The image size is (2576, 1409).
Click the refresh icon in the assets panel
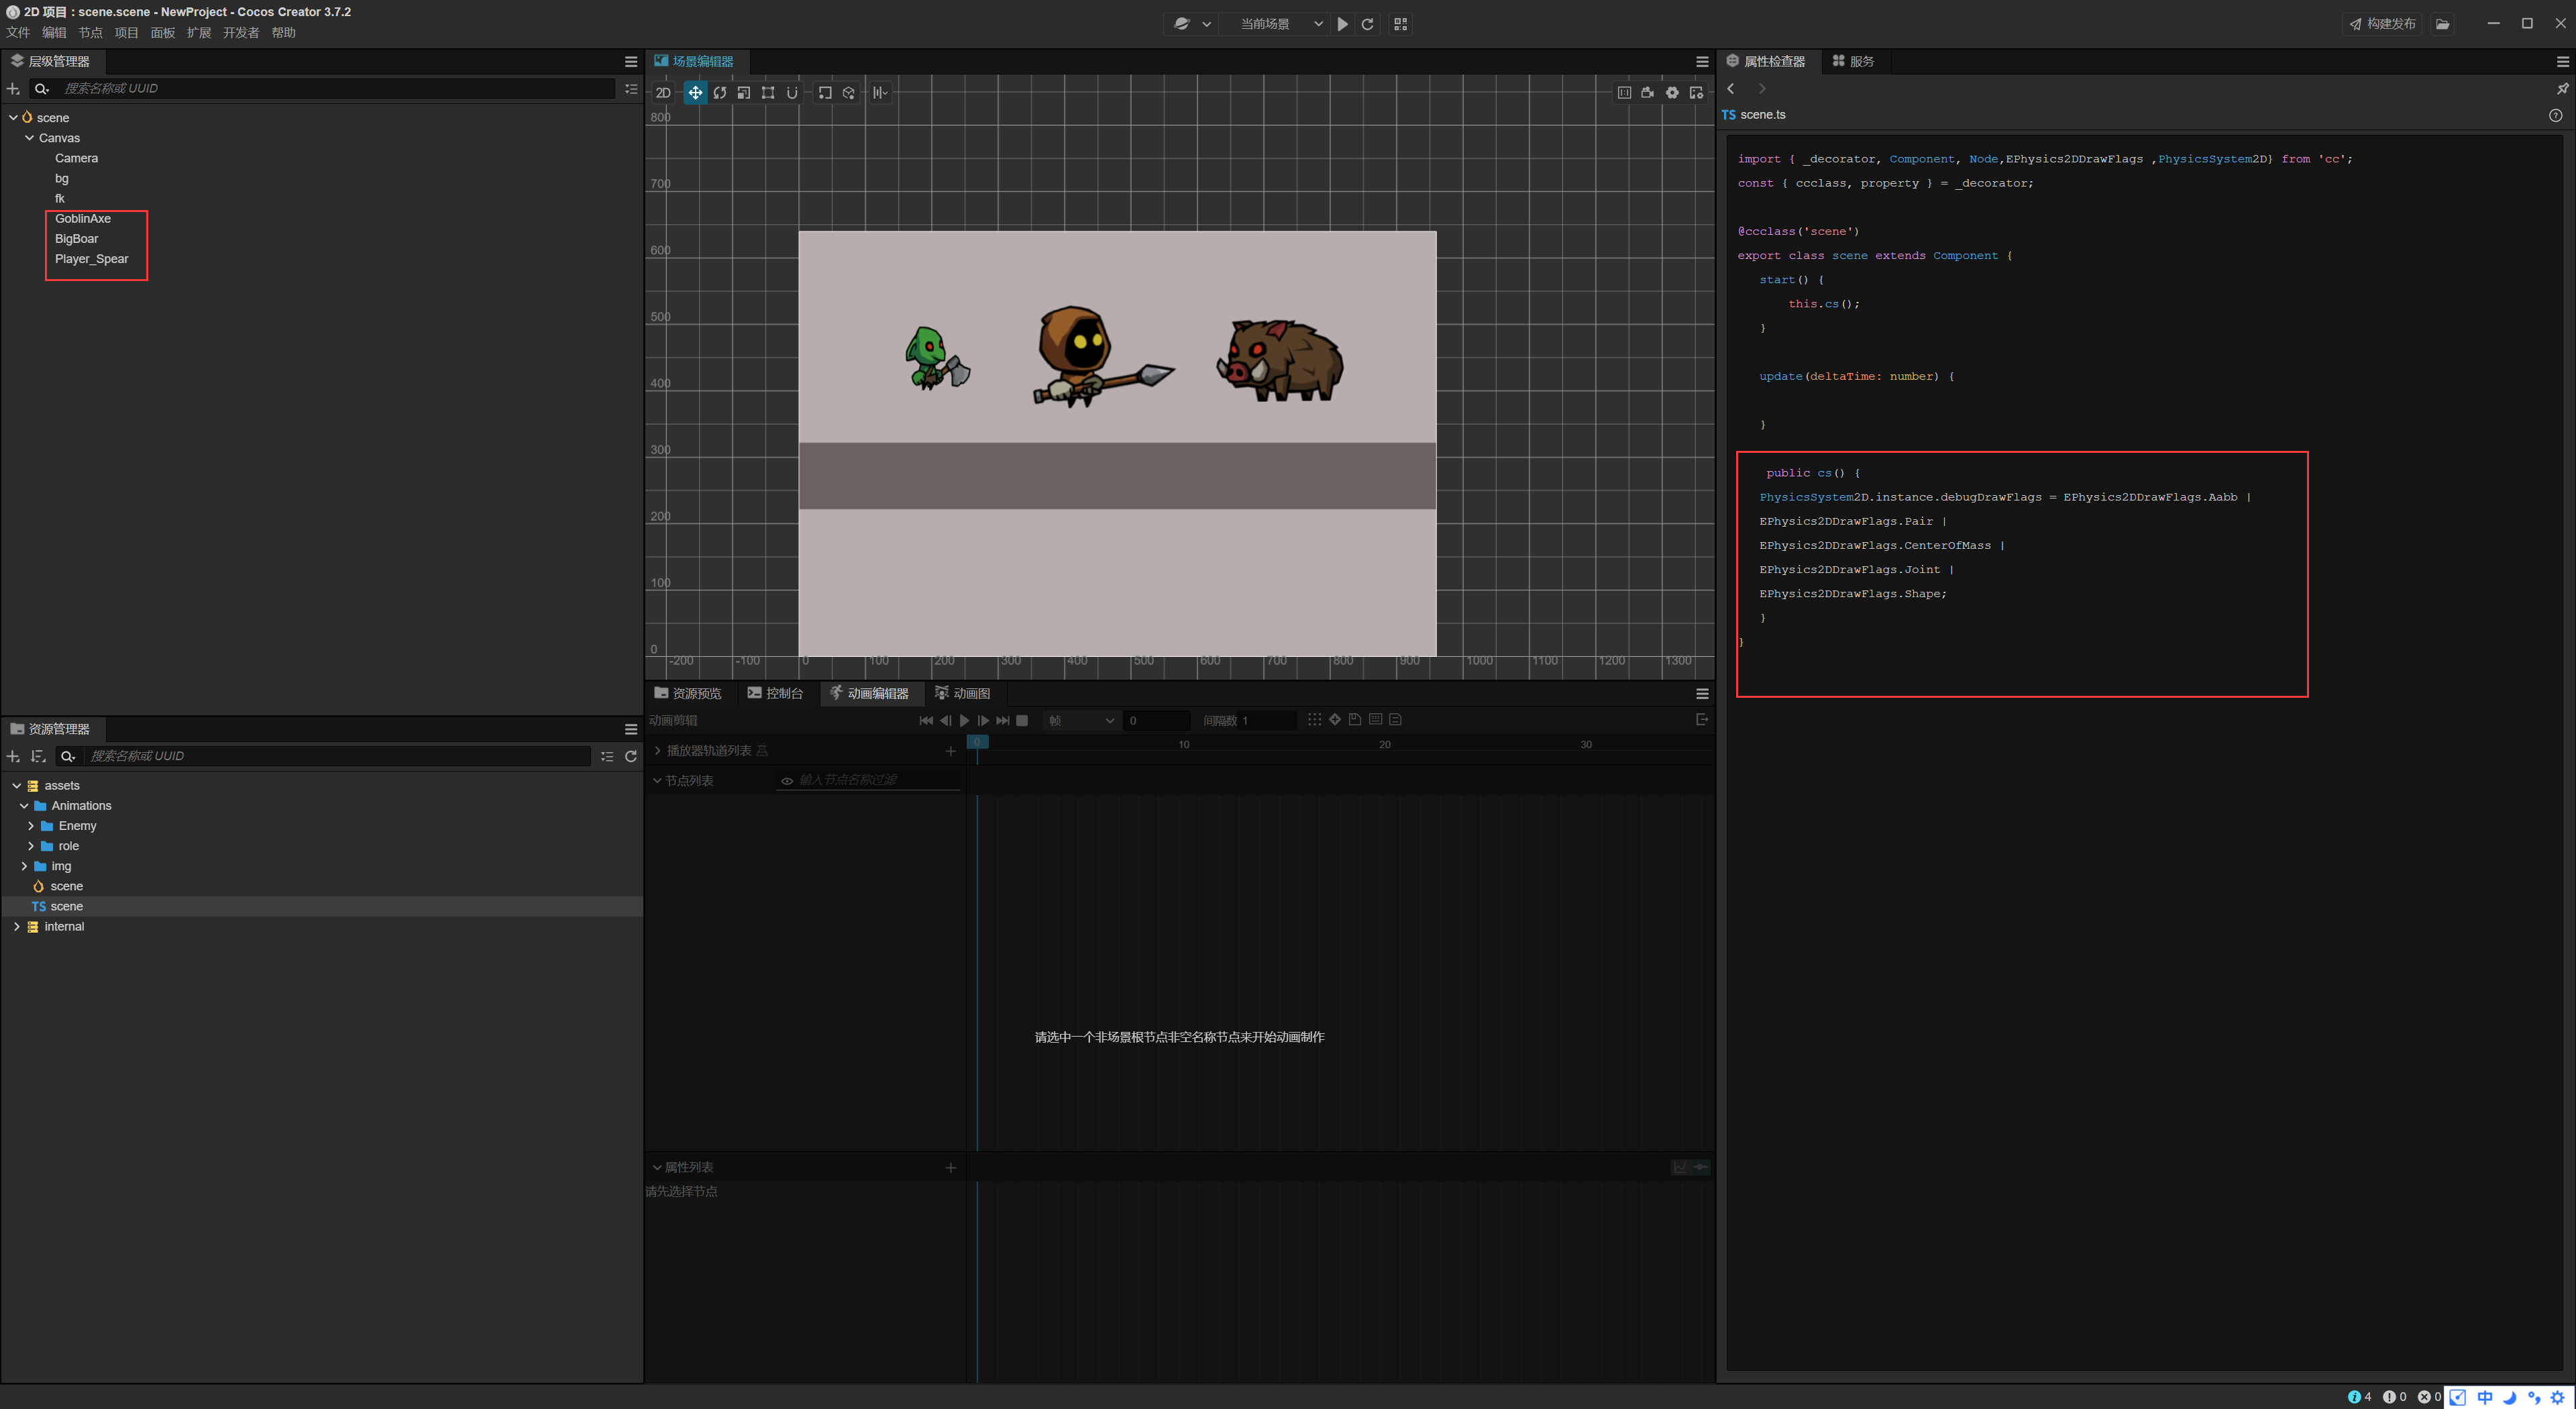point(631,756)
